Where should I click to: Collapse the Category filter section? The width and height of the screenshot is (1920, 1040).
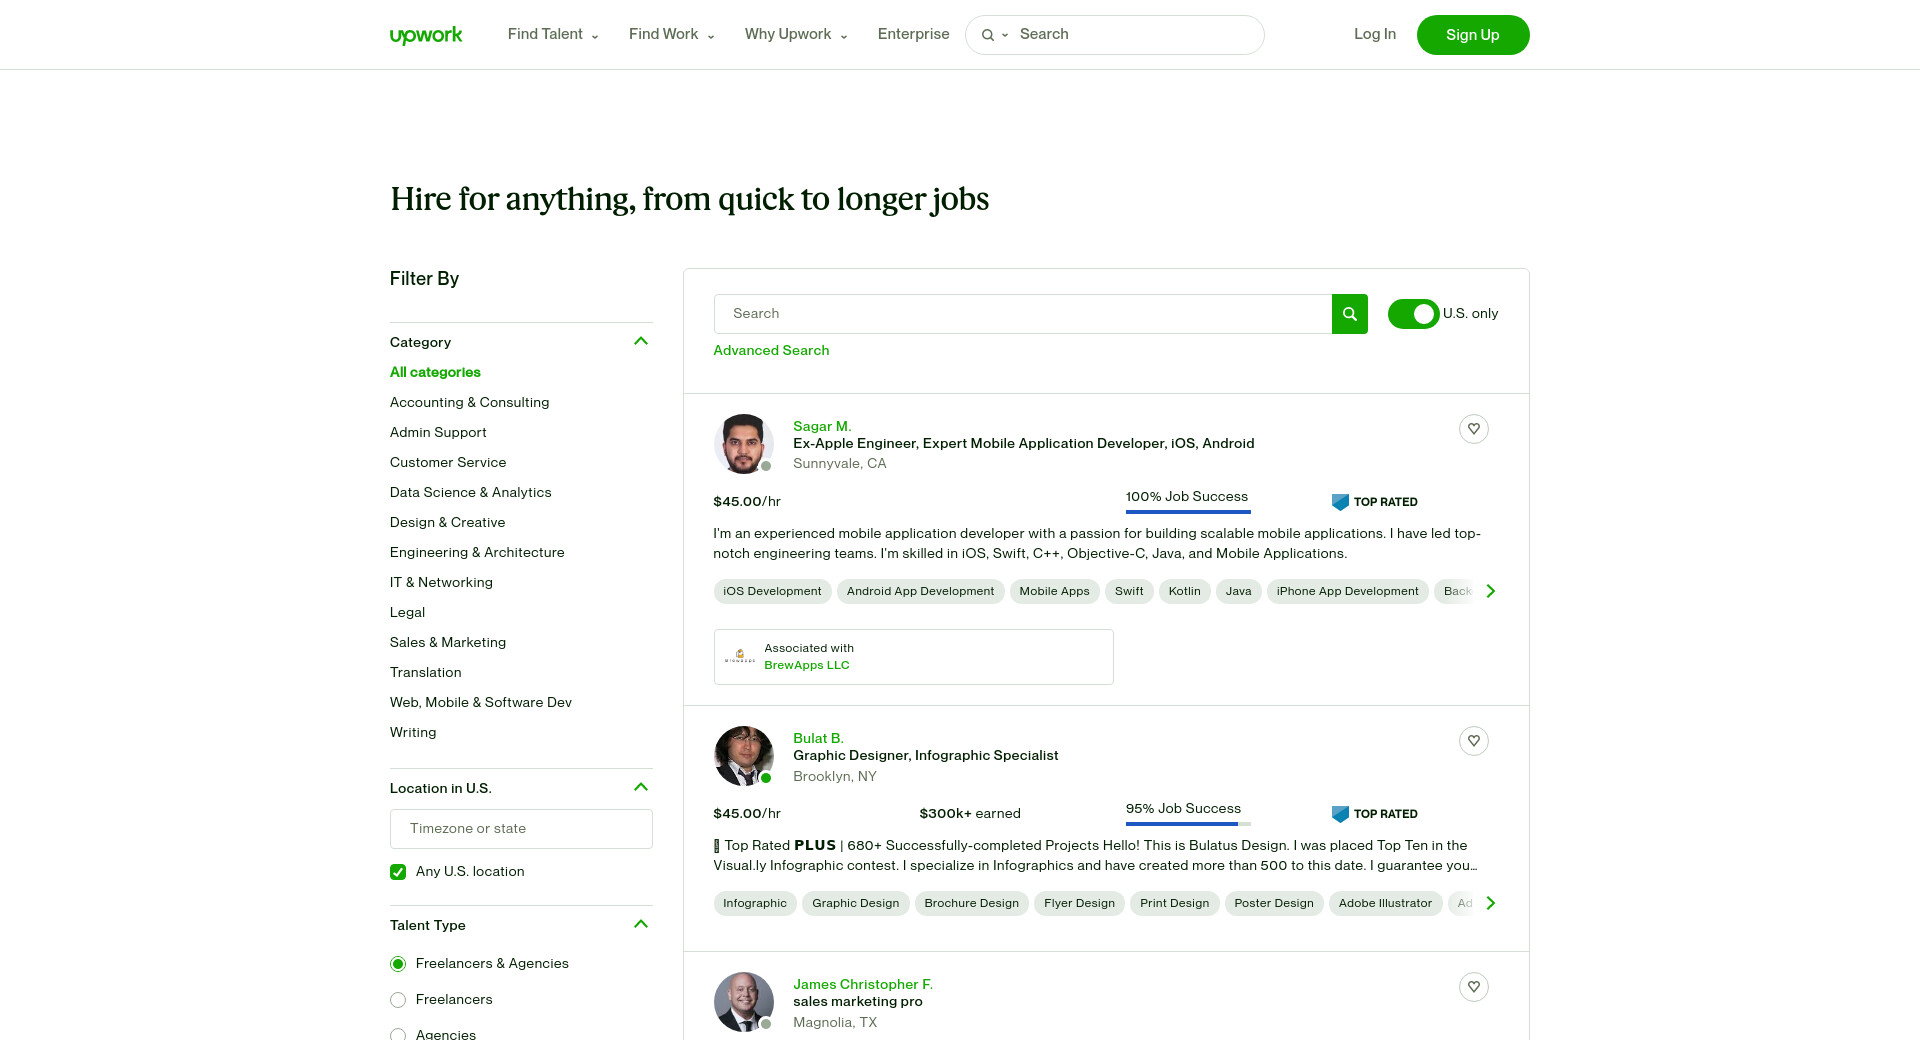(641, 342)
